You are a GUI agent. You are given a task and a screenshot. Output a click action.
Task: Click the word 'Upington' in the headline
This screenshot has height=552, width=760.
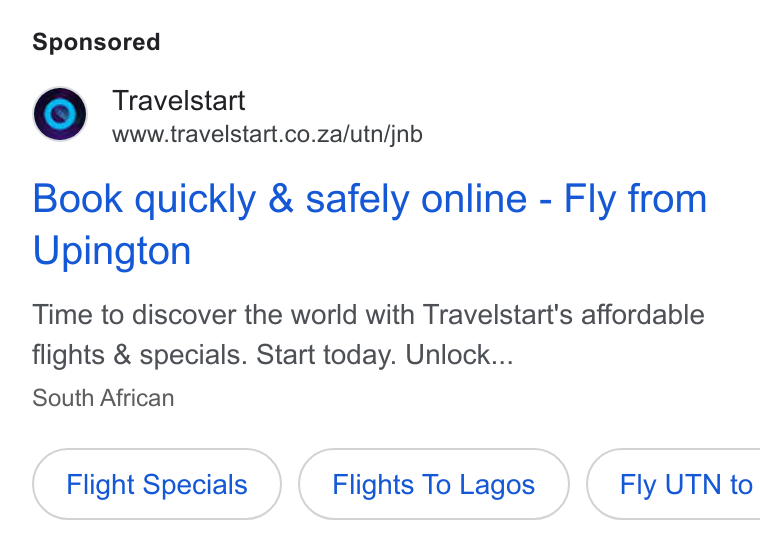point(111,251)
